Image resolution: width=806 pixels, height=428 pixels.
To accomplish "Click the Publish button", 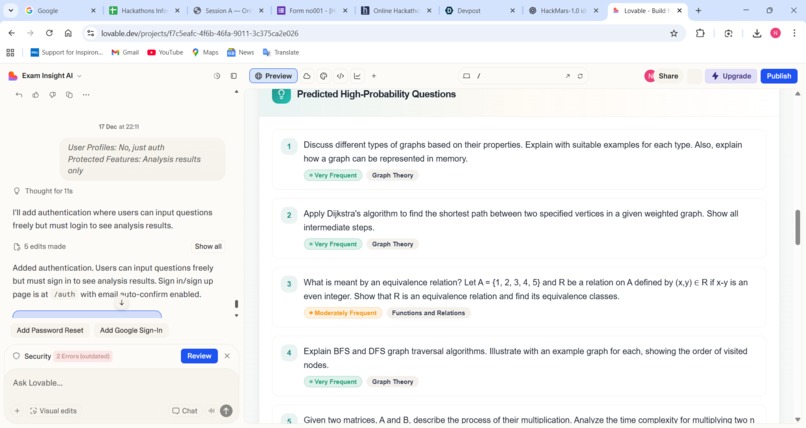I will point(779,76).
